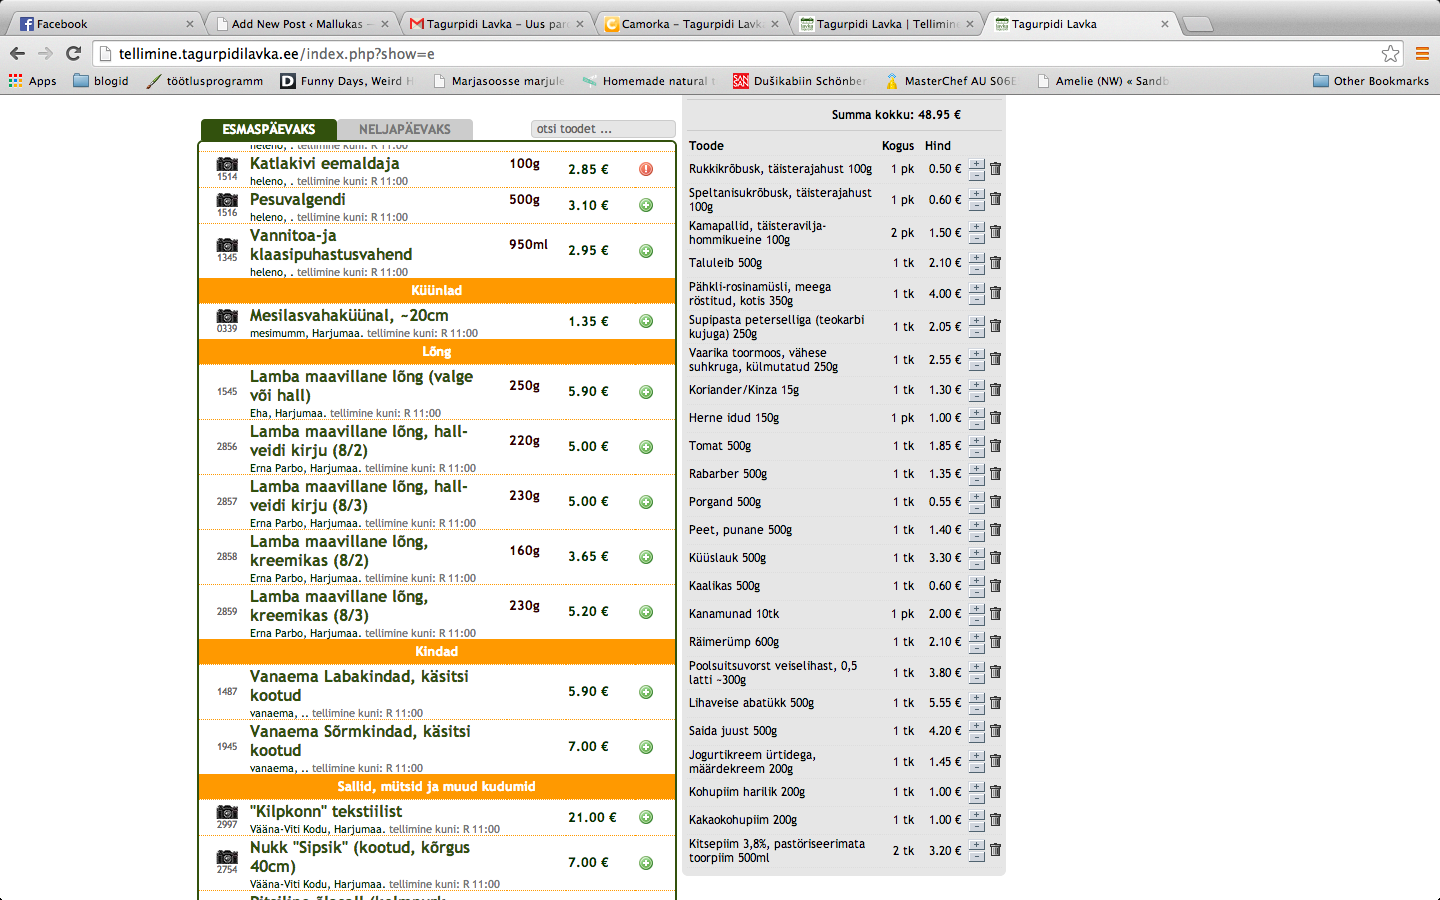1440x900 pixels.
Task: Click Kaalikas 500g cart item
Action: (724, 586)
